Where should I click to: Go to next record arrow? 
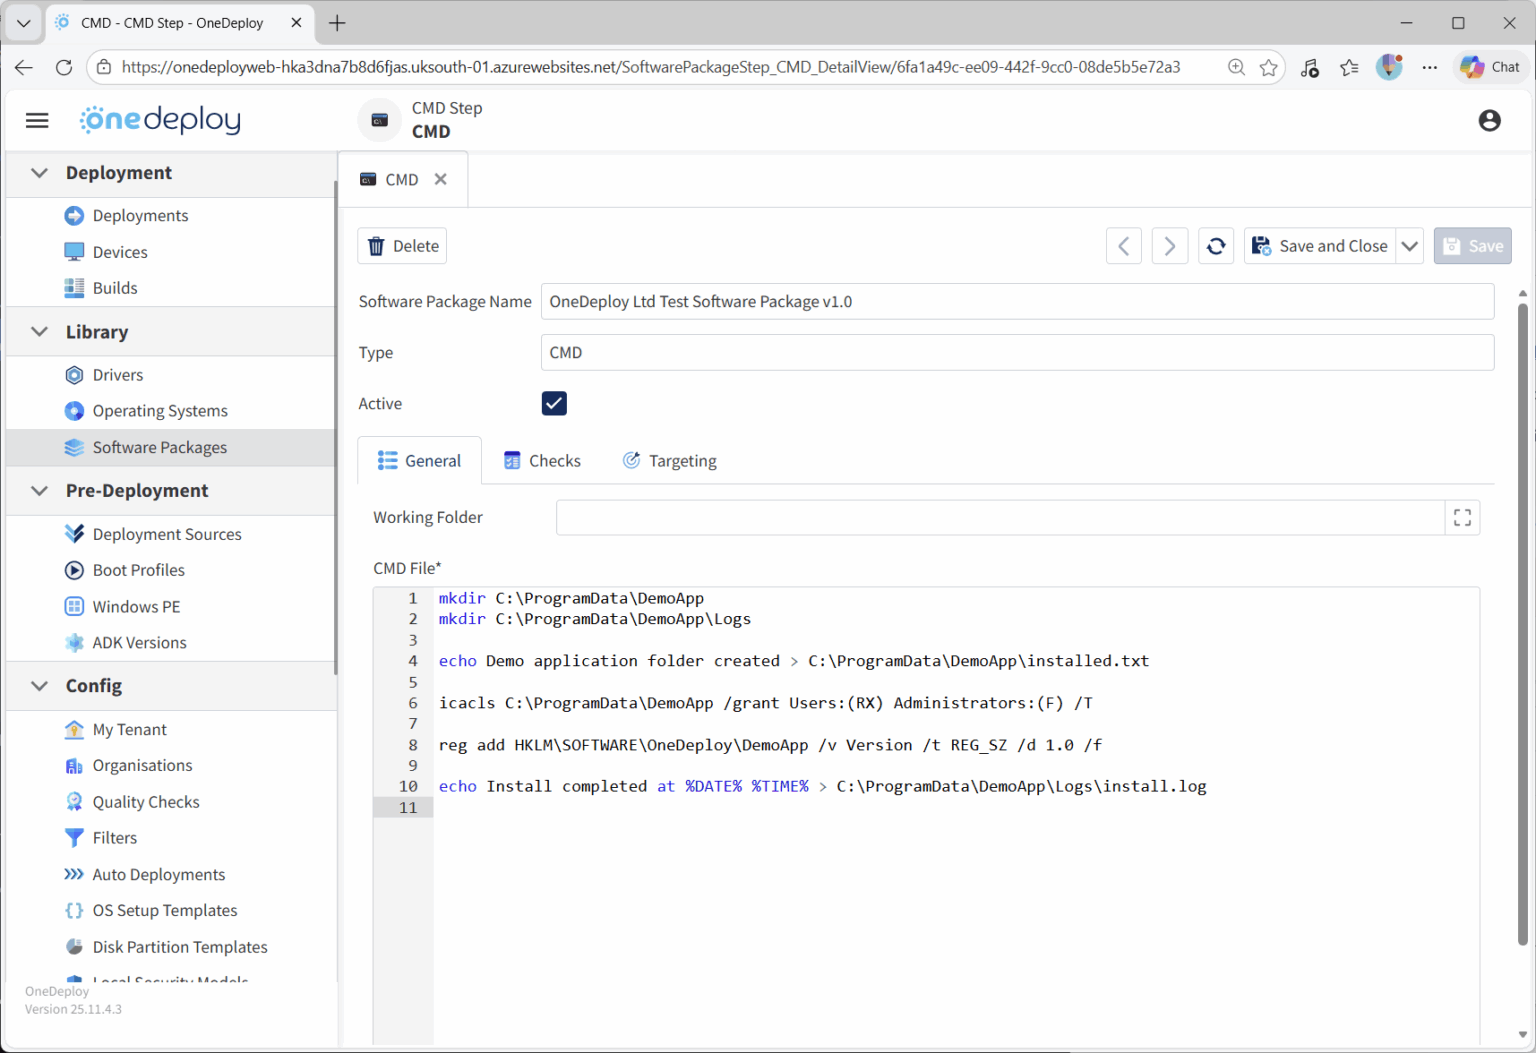point(1170,246)
